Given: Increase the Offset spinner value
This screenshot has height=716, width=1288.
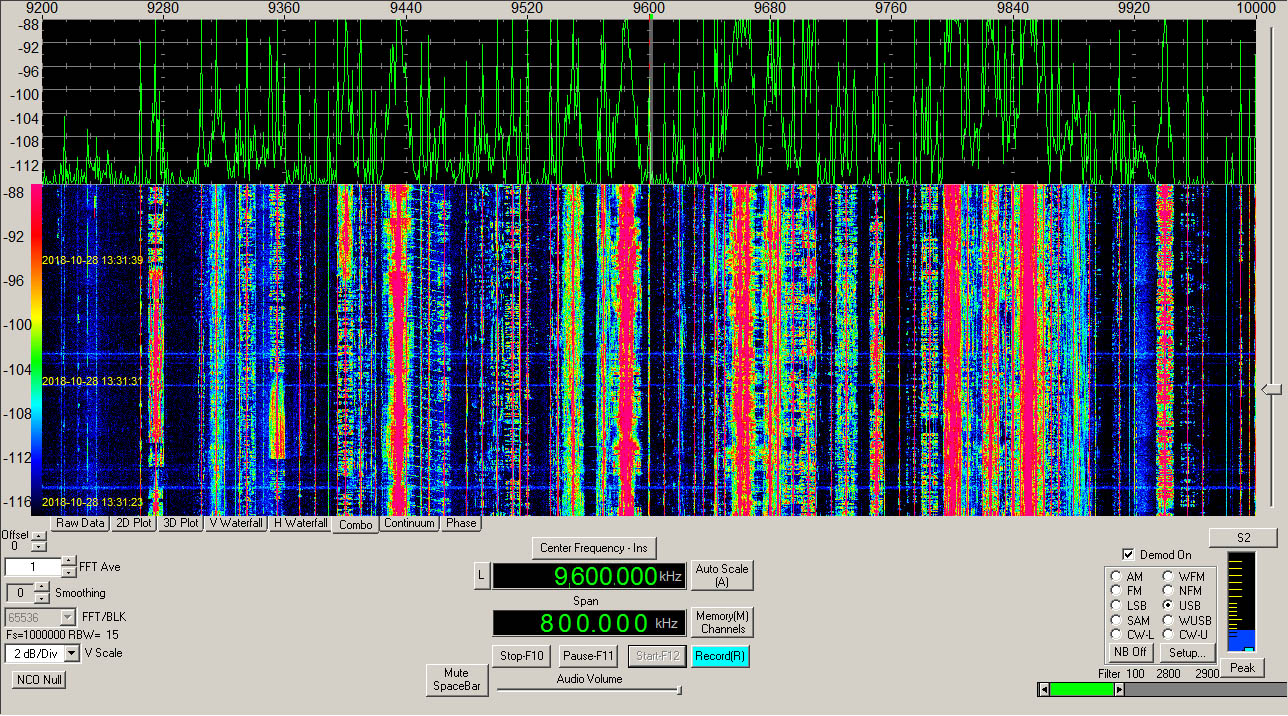Looking at the screenshot, I should click(38, 537).
